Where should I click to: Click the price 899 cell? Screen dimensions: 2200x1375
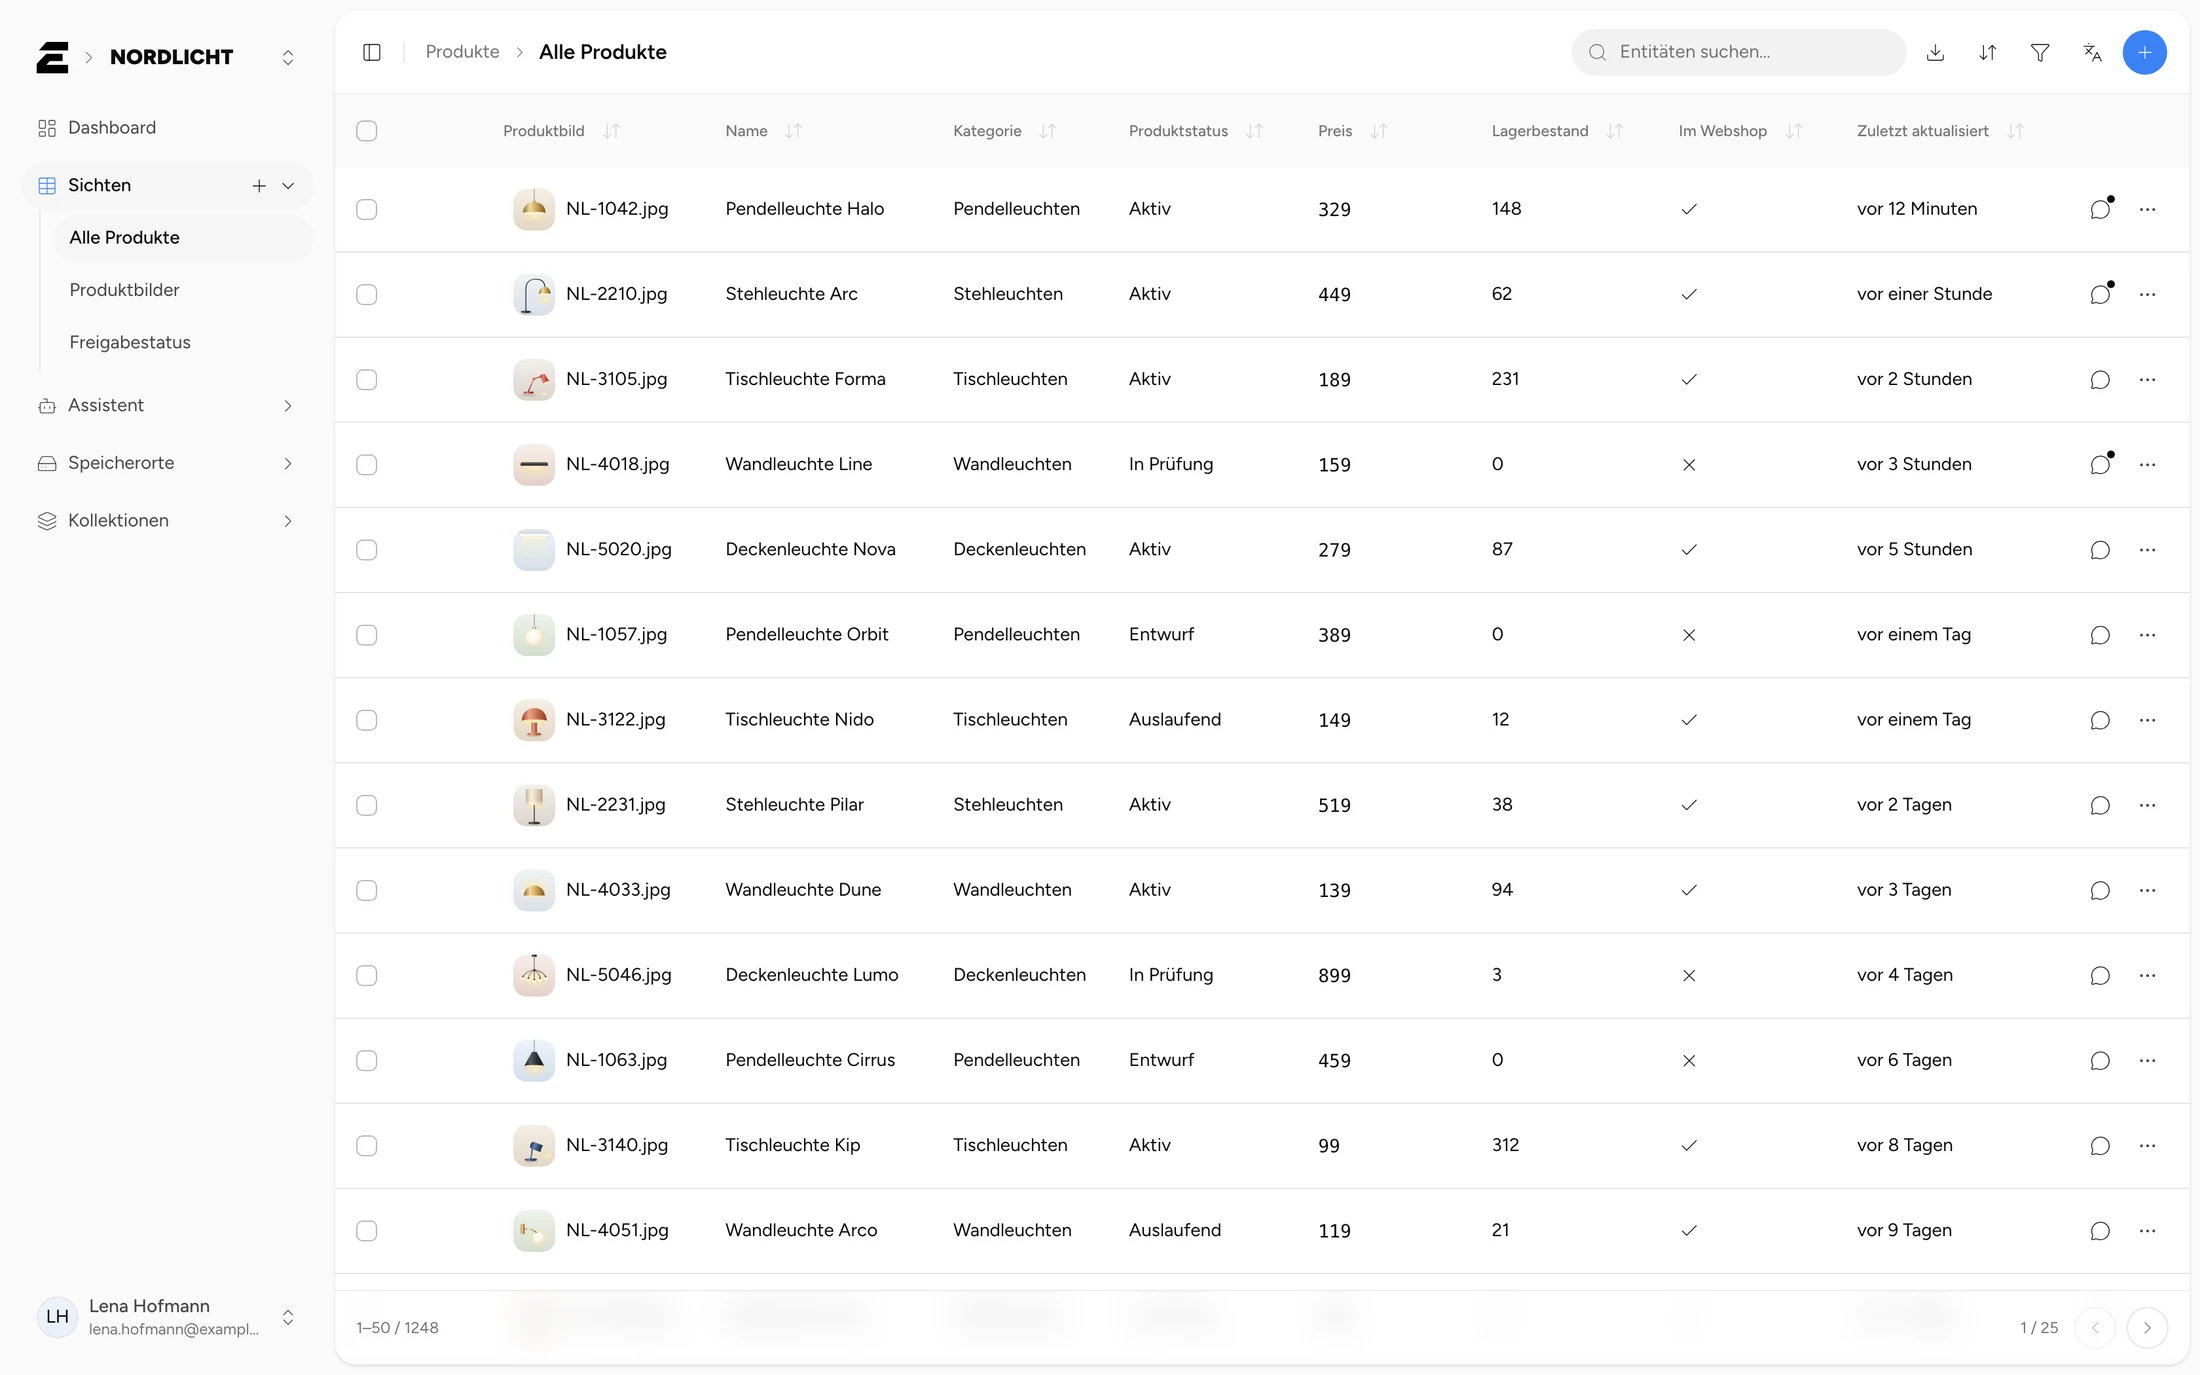coord(1334,975)
